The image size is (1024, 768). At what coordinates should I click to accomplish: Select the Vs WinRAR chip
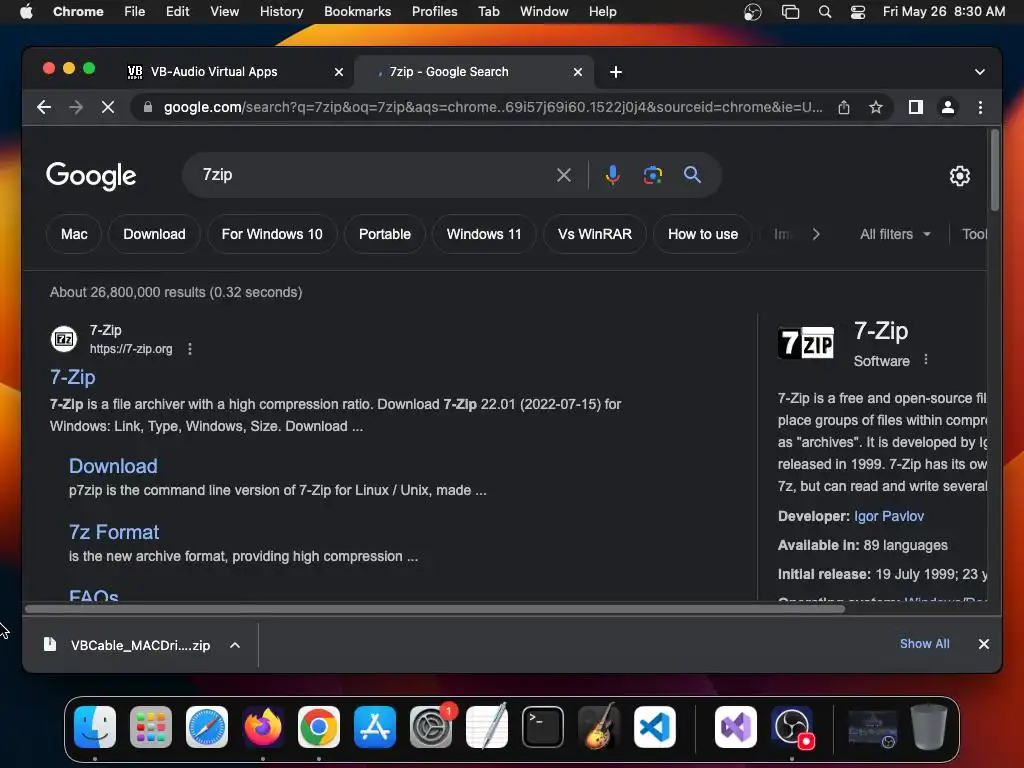(594, 234)
